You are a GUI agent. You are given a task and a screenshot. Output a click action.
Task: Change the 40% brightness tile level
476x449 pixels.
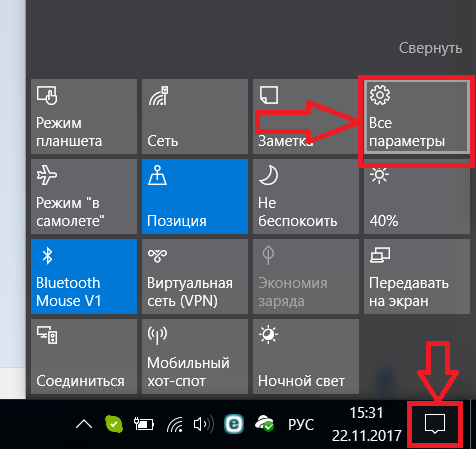point(417,196)
